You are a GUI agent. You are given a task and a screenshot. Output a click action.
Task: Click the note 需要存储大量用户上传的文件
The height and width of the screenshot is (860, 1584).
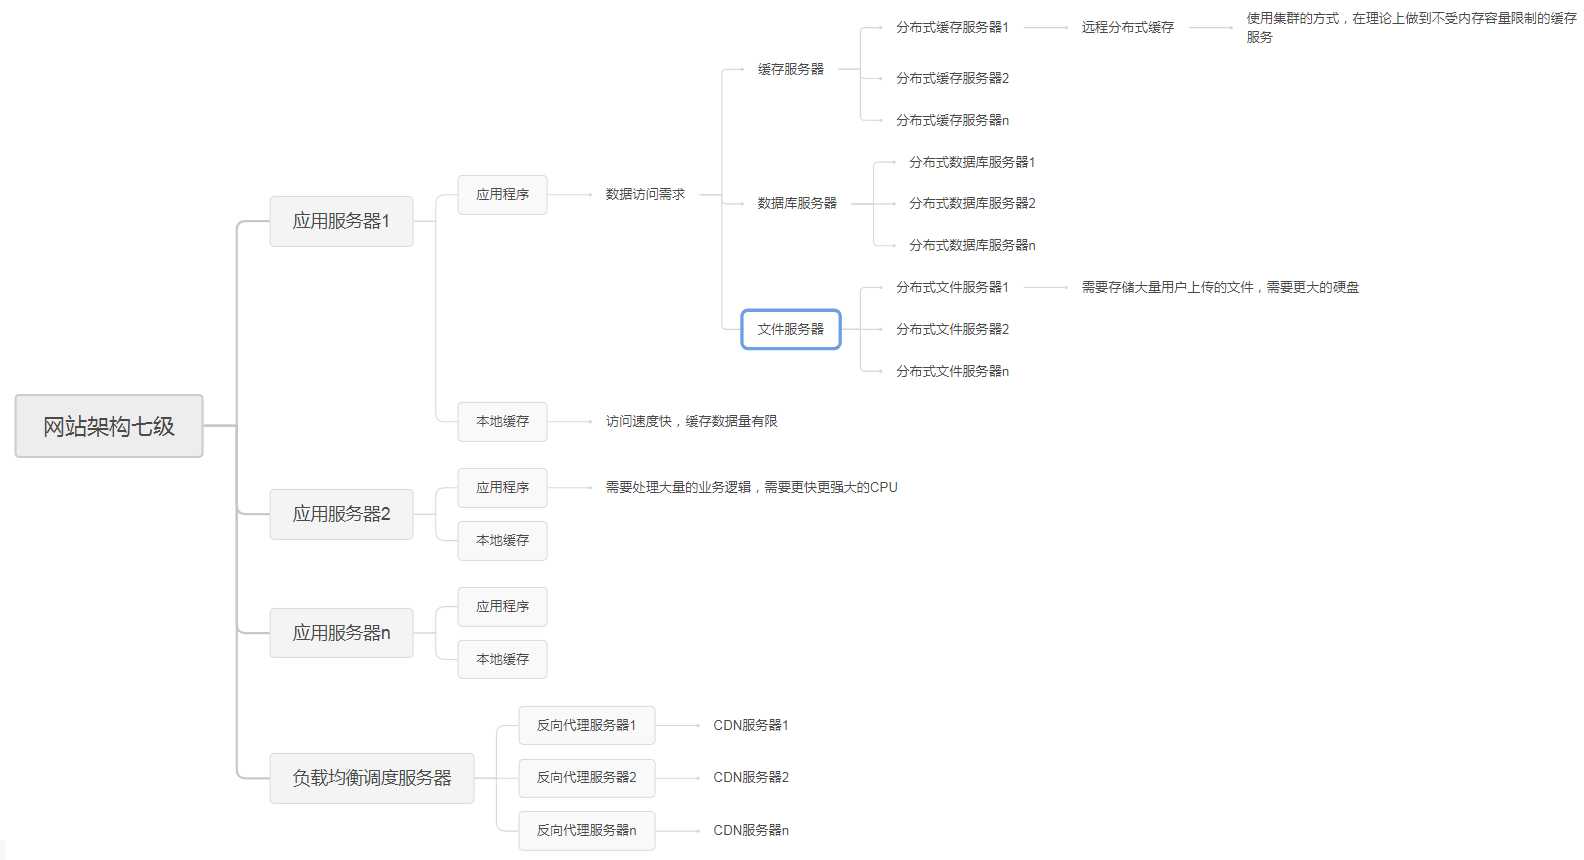(x=1220, y=287)
